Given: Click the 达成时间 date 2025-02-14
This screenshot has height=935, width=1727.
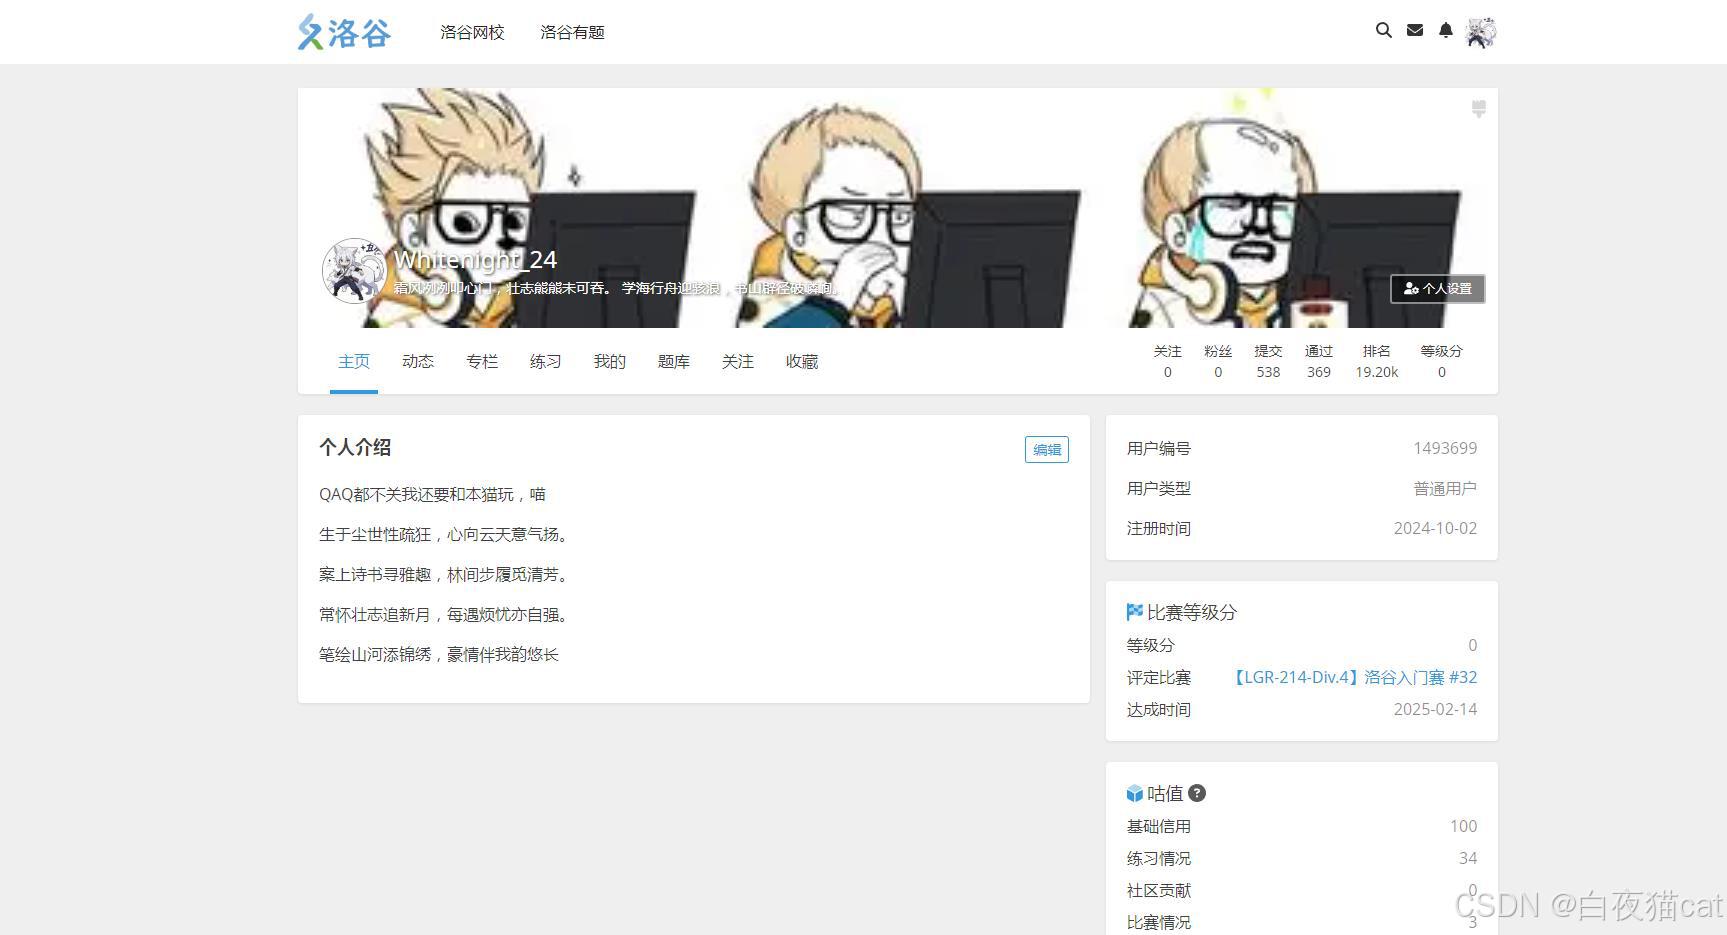Looking at the screenshot, I should coord(1435,710).
